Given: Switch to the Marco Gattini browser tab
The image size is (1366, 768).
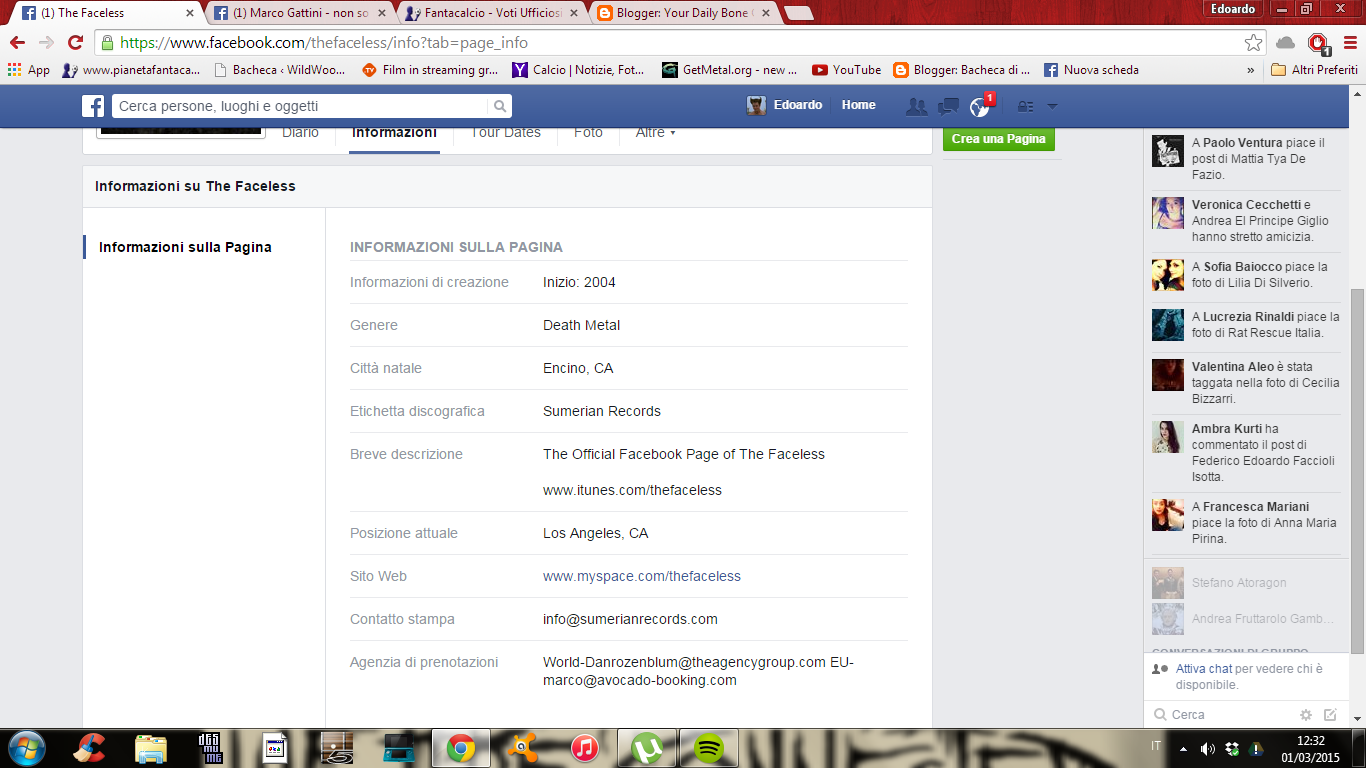Looking at the screenshot, I should (x=301, y=13).
